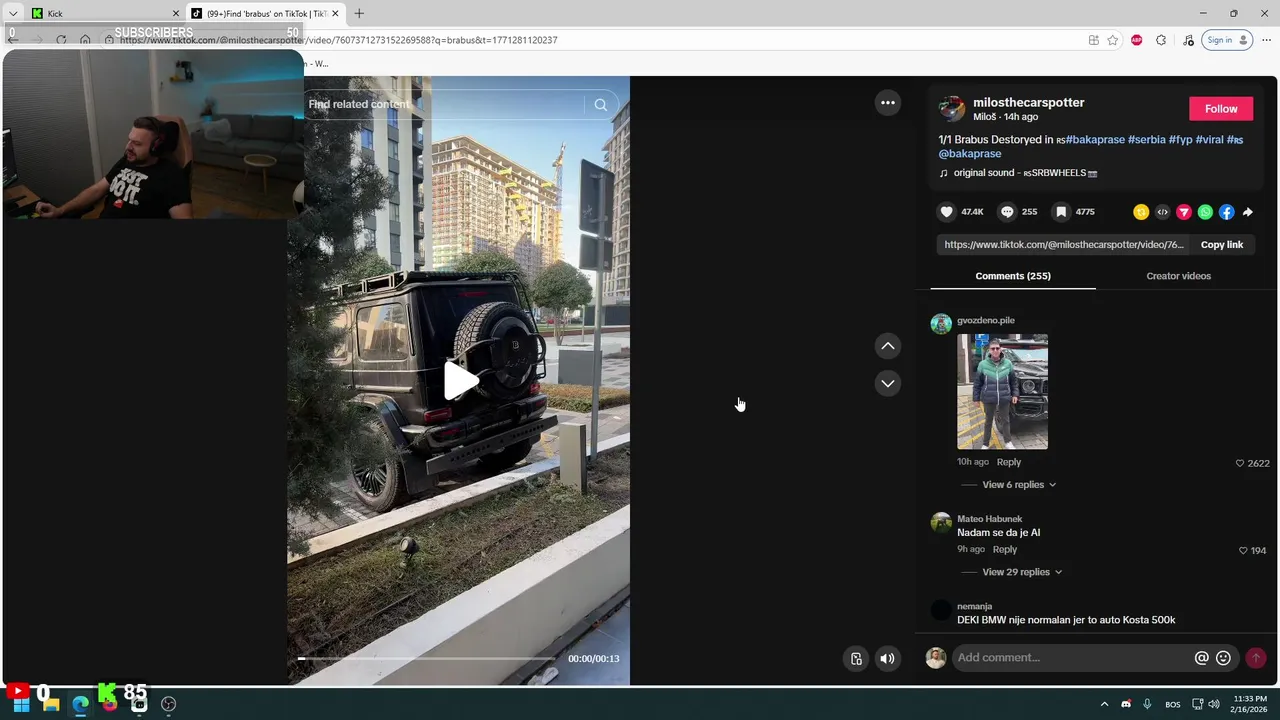The height and width of the screenshot is (720, 1280).
Task: Add this page to favorites star
Action: pyautogui.click(x=1112, y=40)
